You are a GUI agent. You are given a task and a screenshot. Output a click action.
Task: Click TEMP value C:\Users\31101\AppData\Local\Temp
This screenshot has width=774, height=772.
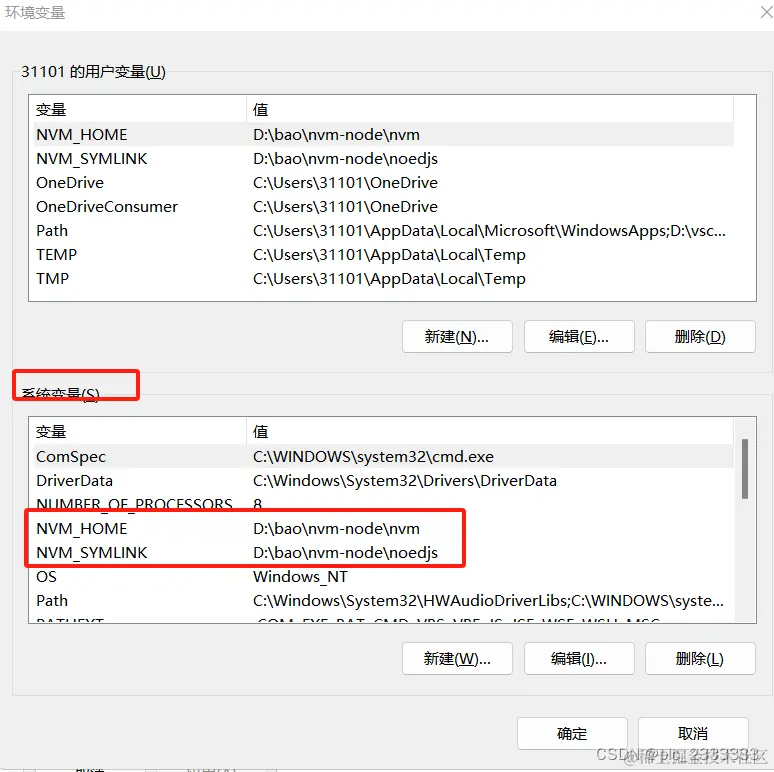[389, 255]
